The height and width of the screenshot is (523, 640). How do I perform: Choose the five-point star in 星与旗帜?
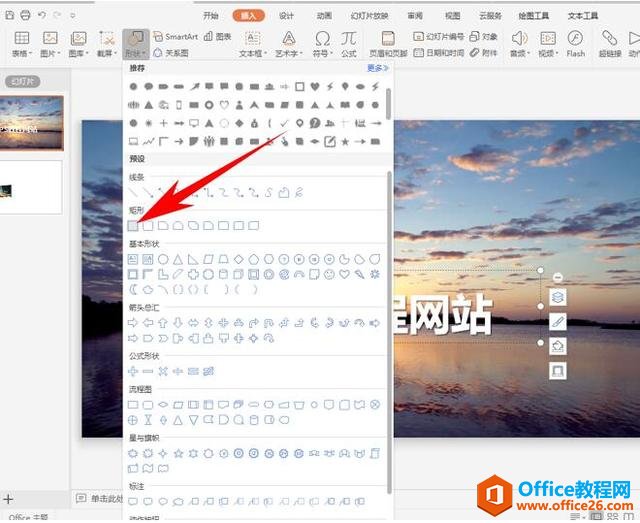click(178, 453)
